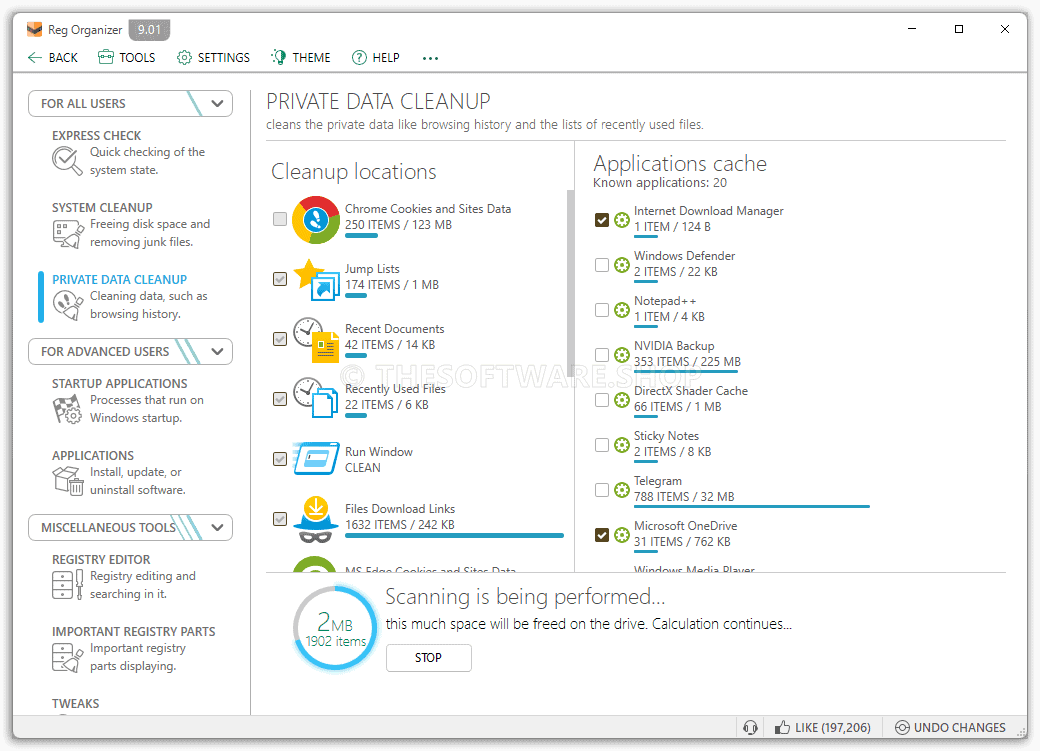The image size is (1040, 751).
Task: Click the headset support icon in status bar
Action: tap(750, 728)
